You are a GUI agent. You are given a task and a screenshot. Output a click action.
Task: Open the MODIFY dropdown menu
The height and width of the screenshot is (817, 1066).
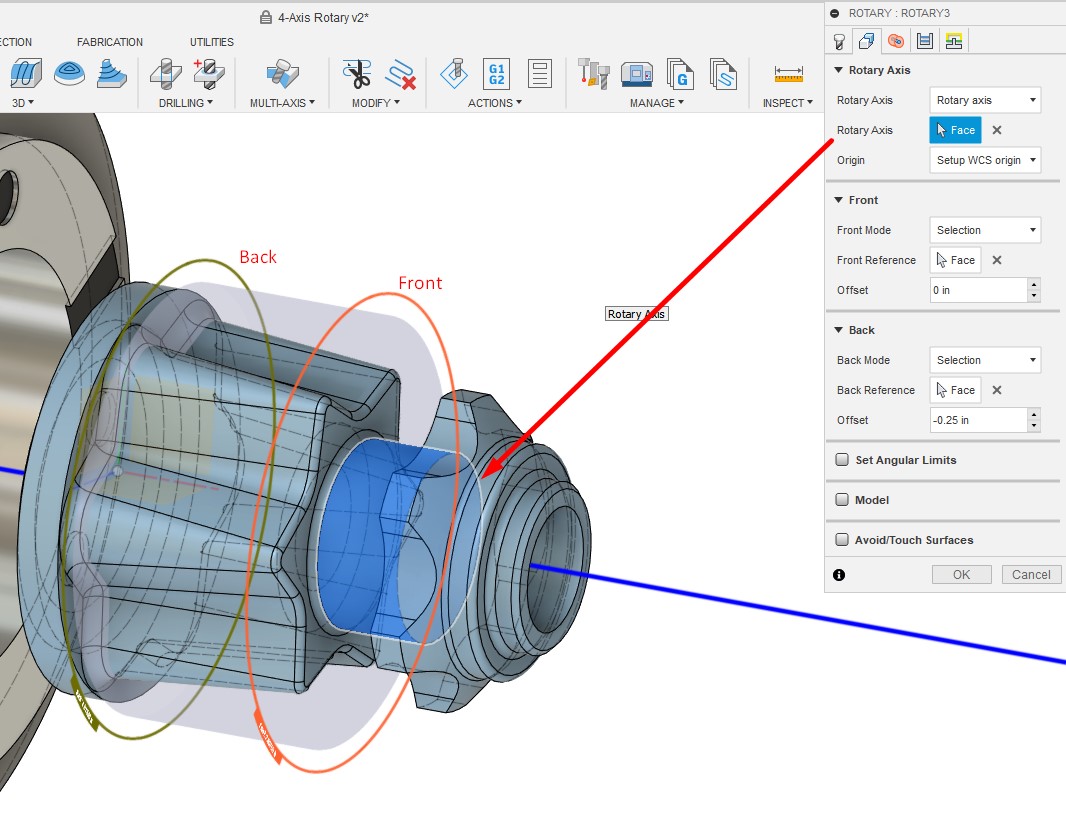375,103
